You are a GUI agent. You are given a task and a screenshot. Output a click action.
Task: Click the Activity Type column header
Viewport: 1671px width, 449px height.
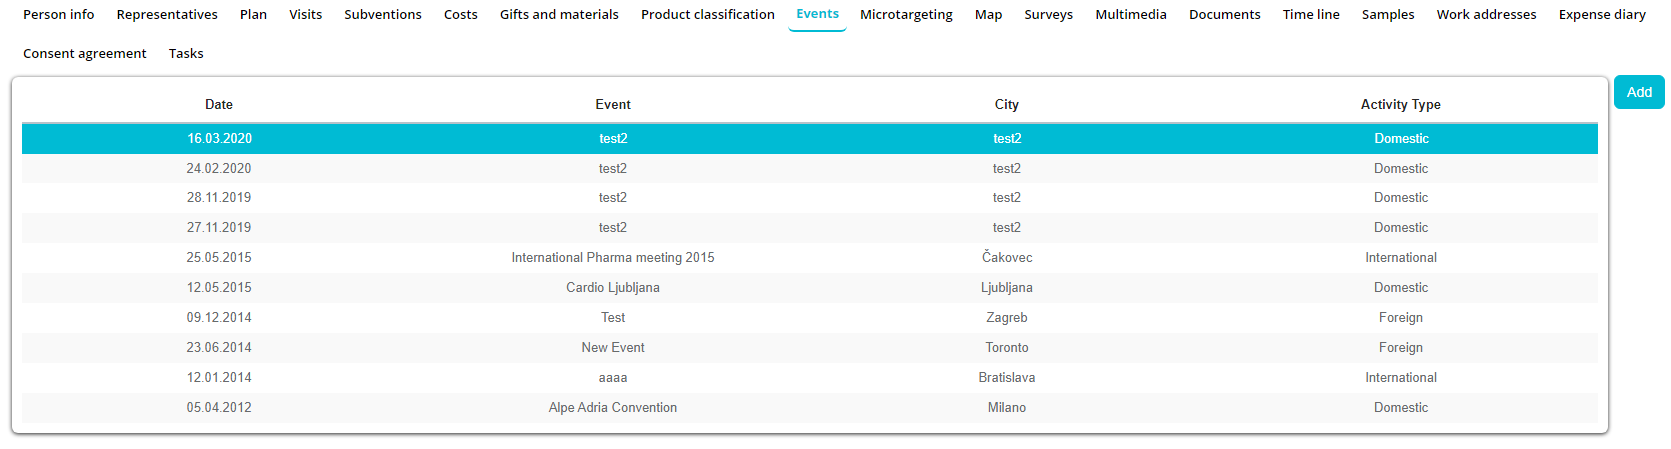[1400, 105]
